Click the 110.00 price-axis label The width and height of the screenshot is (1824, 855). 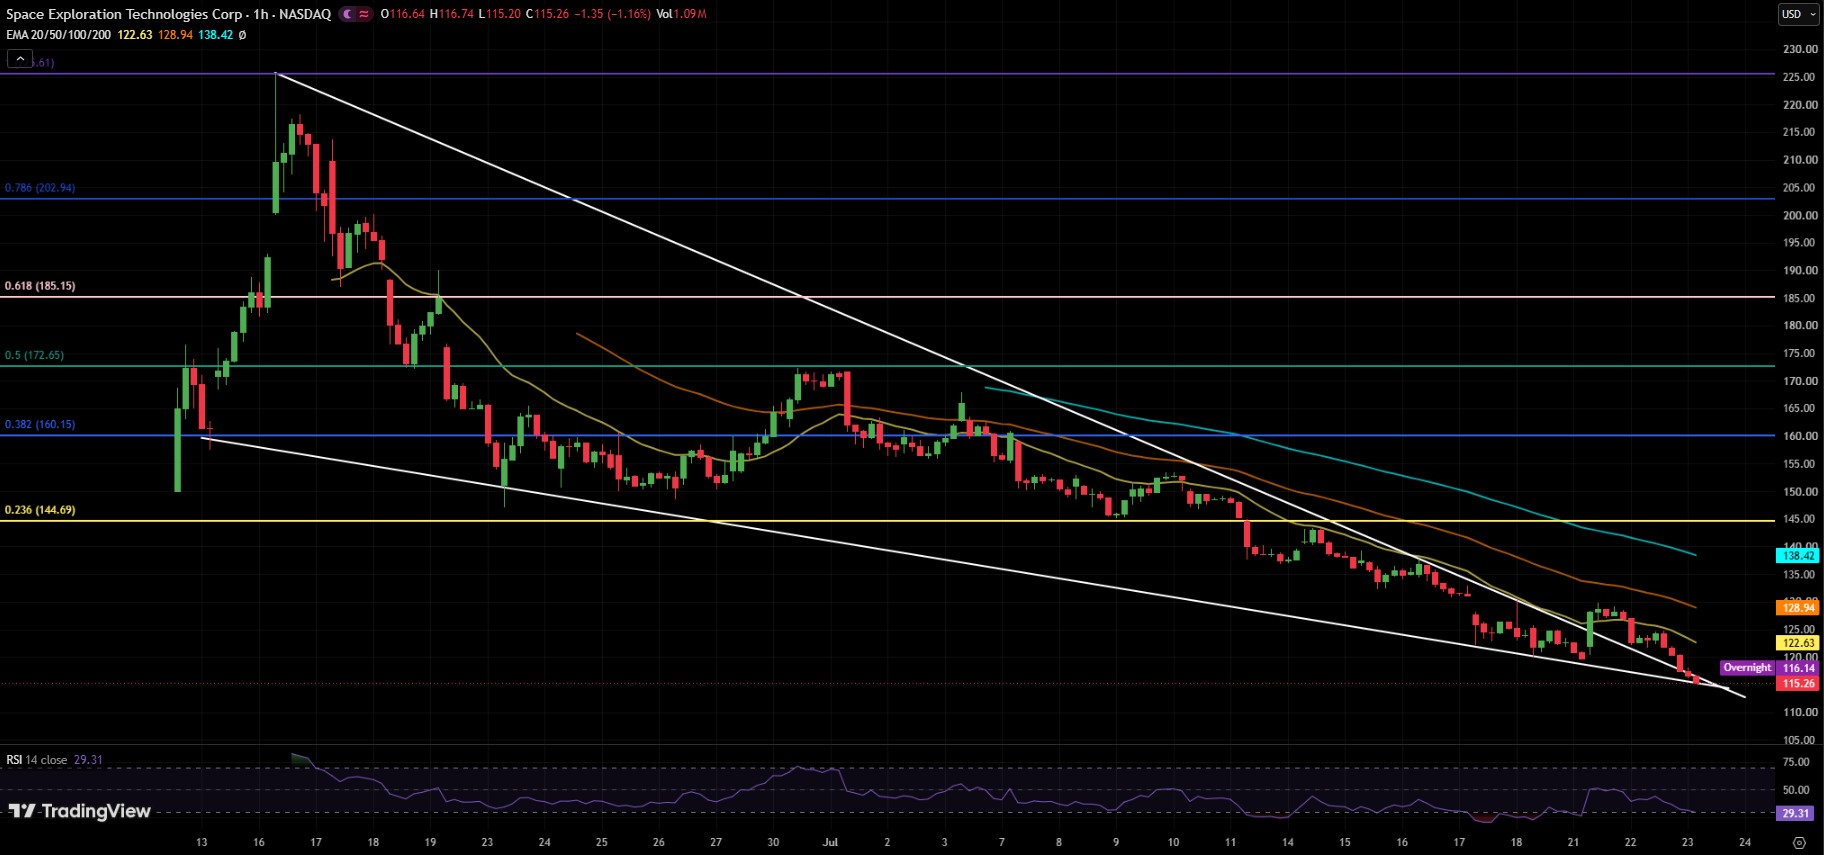click(1800, 712)
